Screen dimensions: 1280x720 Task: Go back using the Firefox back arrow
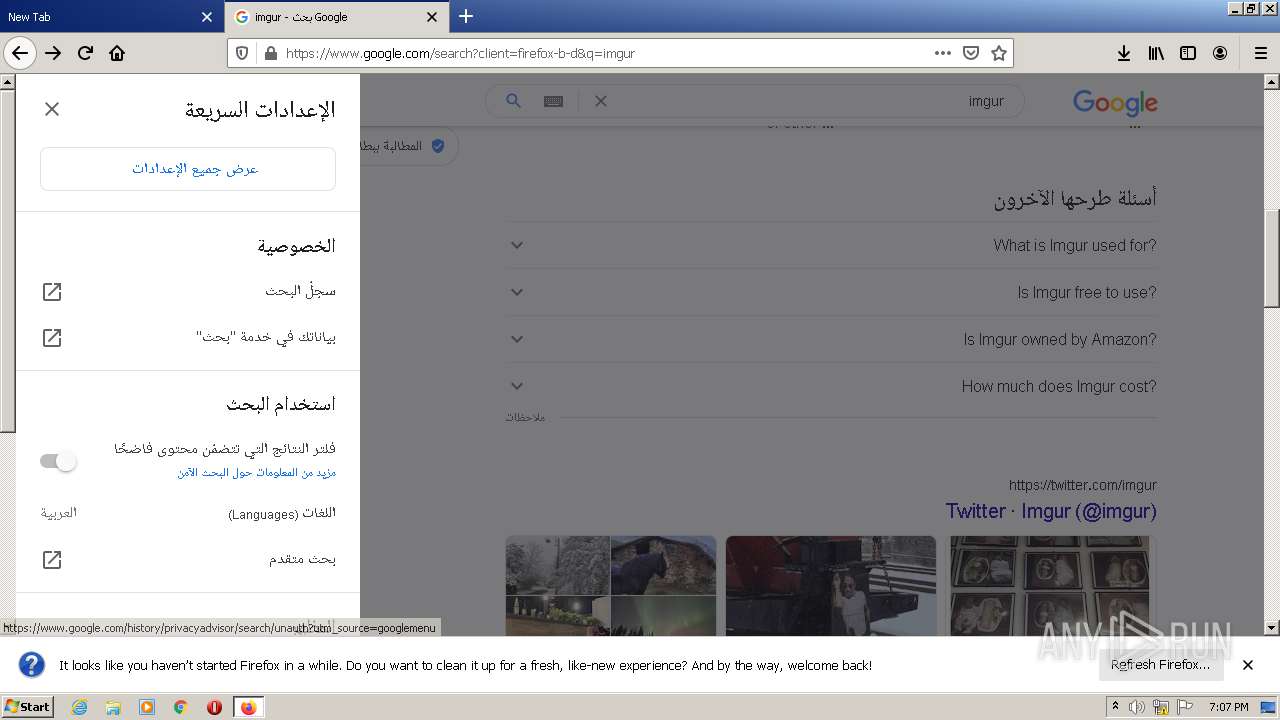20,53
